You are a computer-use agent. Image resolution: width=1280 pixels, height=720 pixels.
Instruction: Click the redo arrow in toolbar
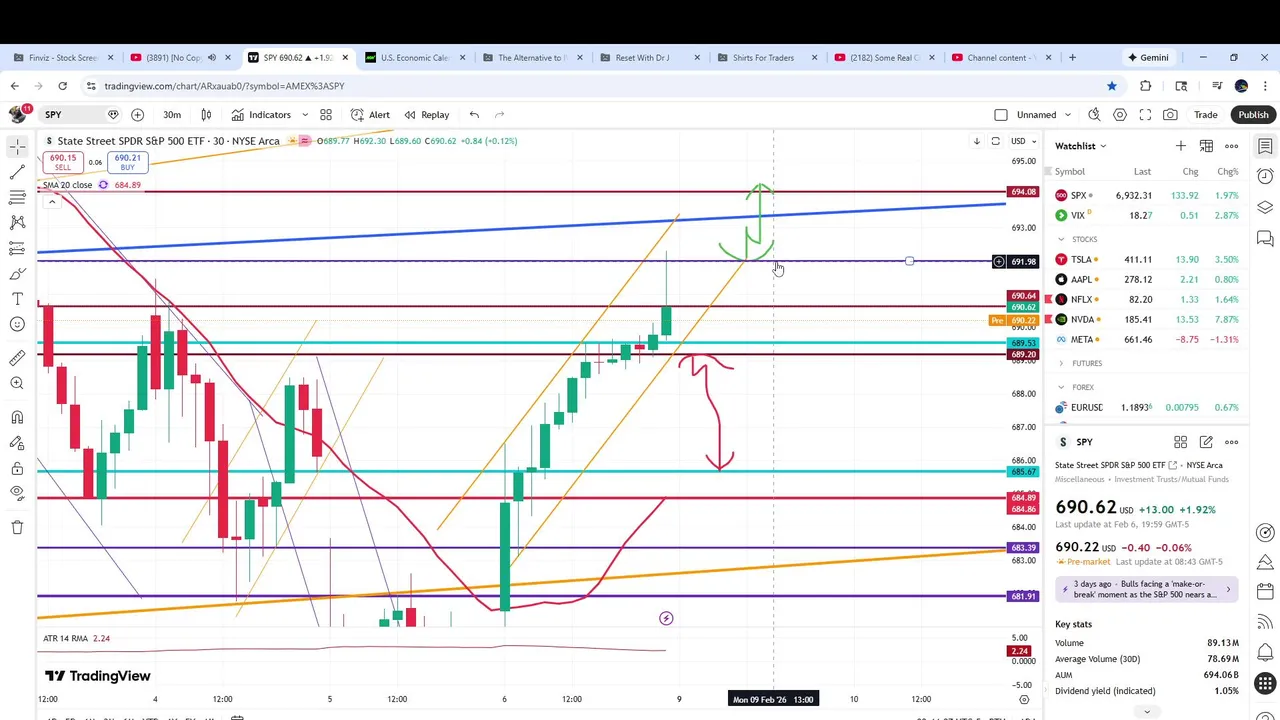[500, 115]
